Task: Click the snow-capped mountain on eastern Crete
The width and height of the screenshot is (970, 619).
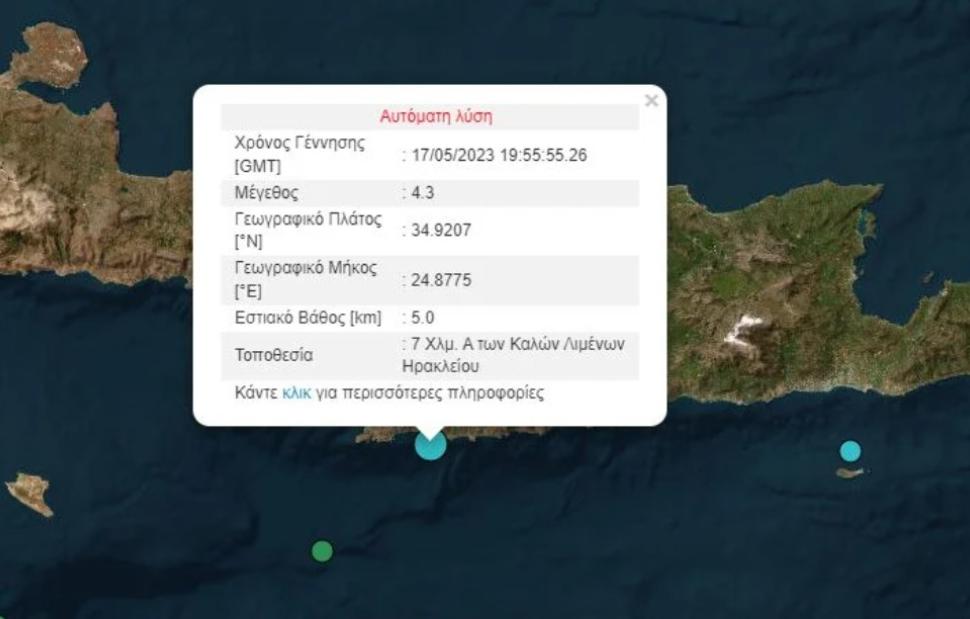Action: pyautogui.click(x=744, y=327)
